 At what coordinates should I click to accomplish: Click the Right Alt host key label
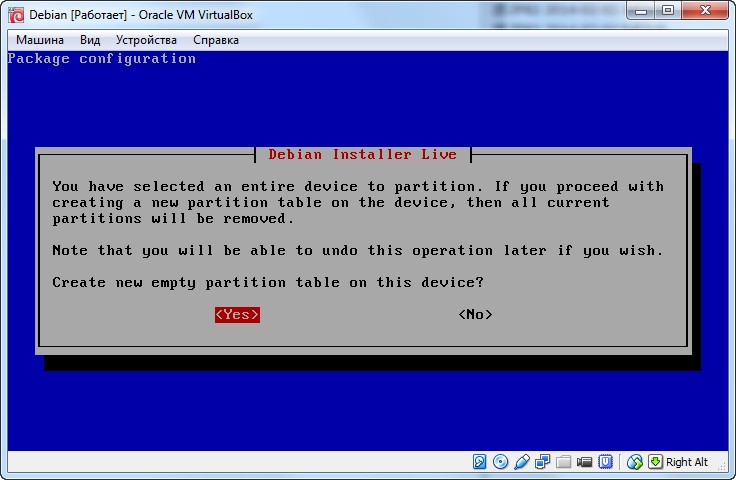[x=687, y=462]
